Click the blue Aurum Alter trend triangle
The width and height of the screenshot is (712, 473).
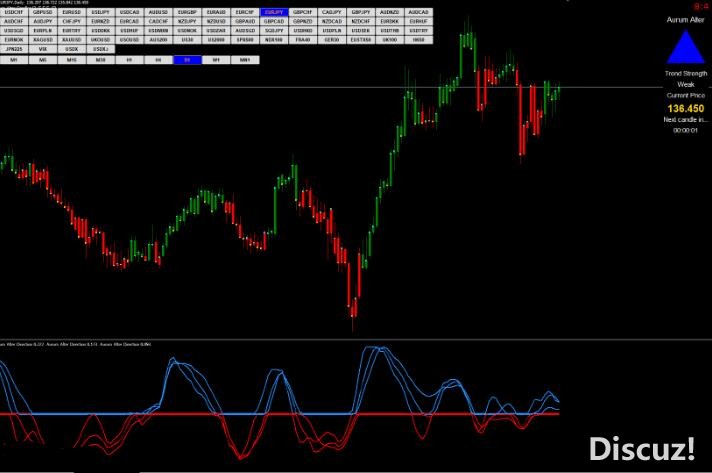[686, 47]
